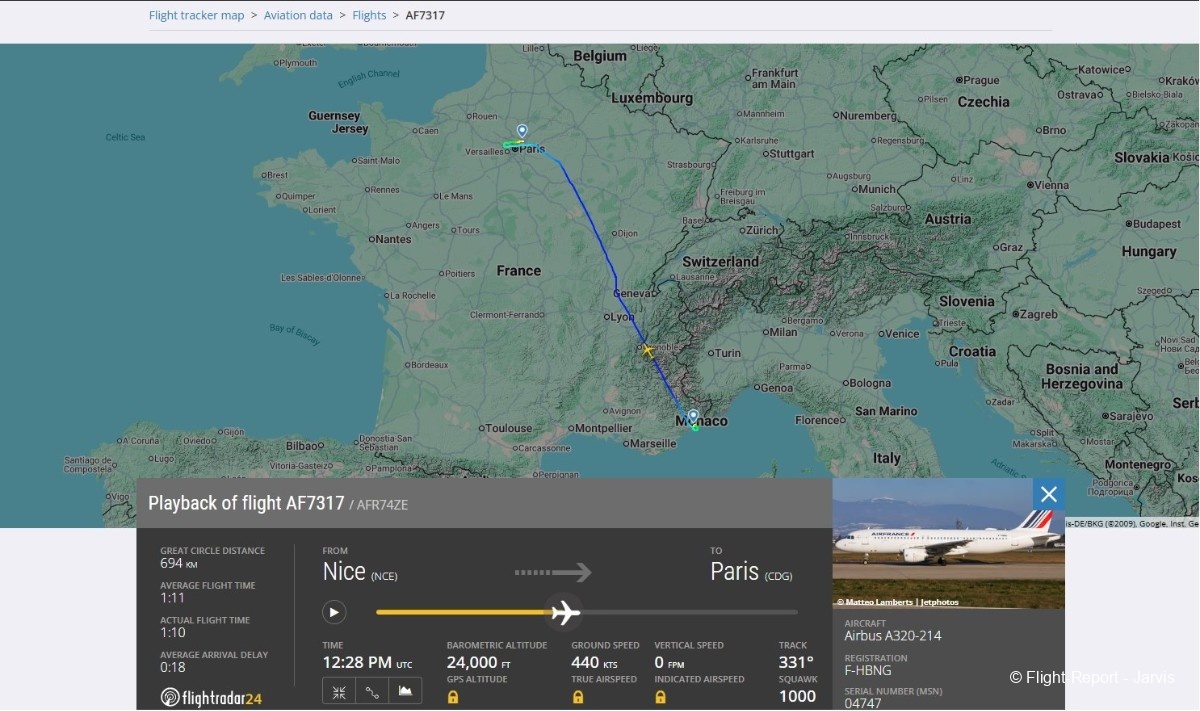Click barometric altitude 24,000 FT value
Viewport: 1200px width, 711px height.
479,662
